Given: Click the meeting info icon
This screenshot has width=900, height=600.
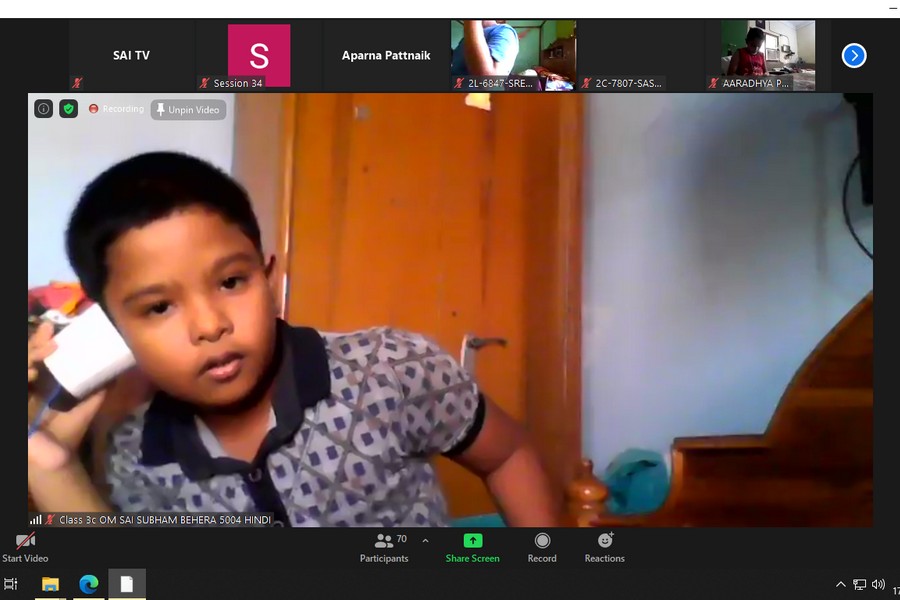Looking at the screenshot, I should click(x=44, y=109).
